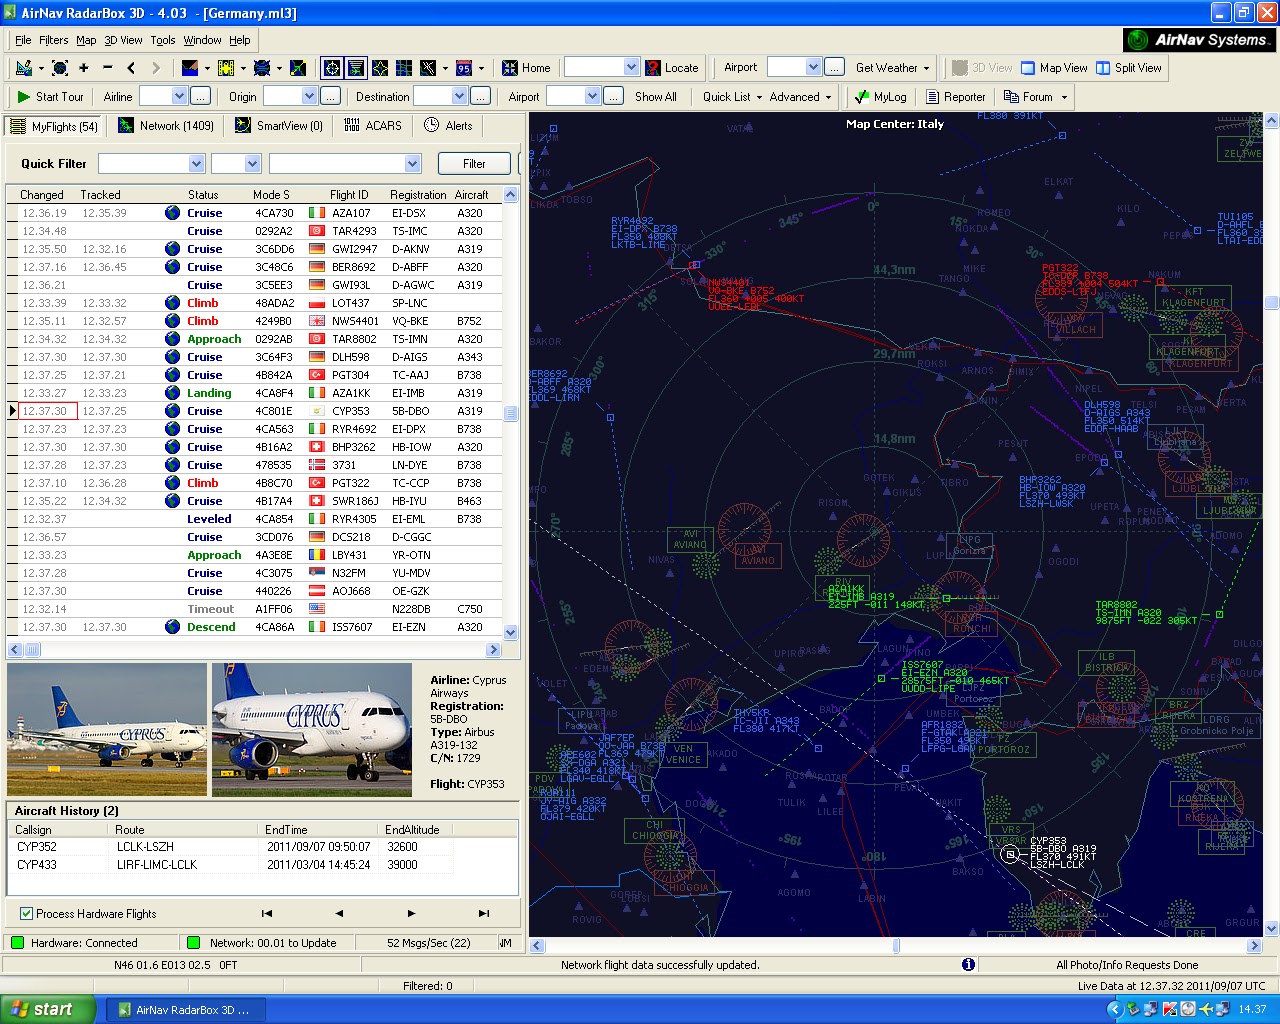
Task: Click the left Cyprus Airways aircraft photo
Action: click(x=107, y=730)
